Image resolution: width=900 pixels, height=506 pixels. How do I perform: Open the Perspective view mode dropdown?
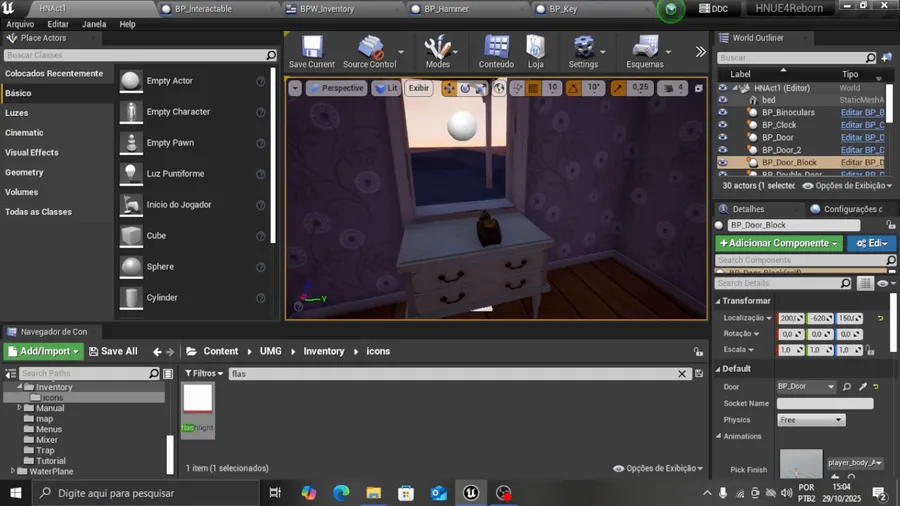coord(337,88)
